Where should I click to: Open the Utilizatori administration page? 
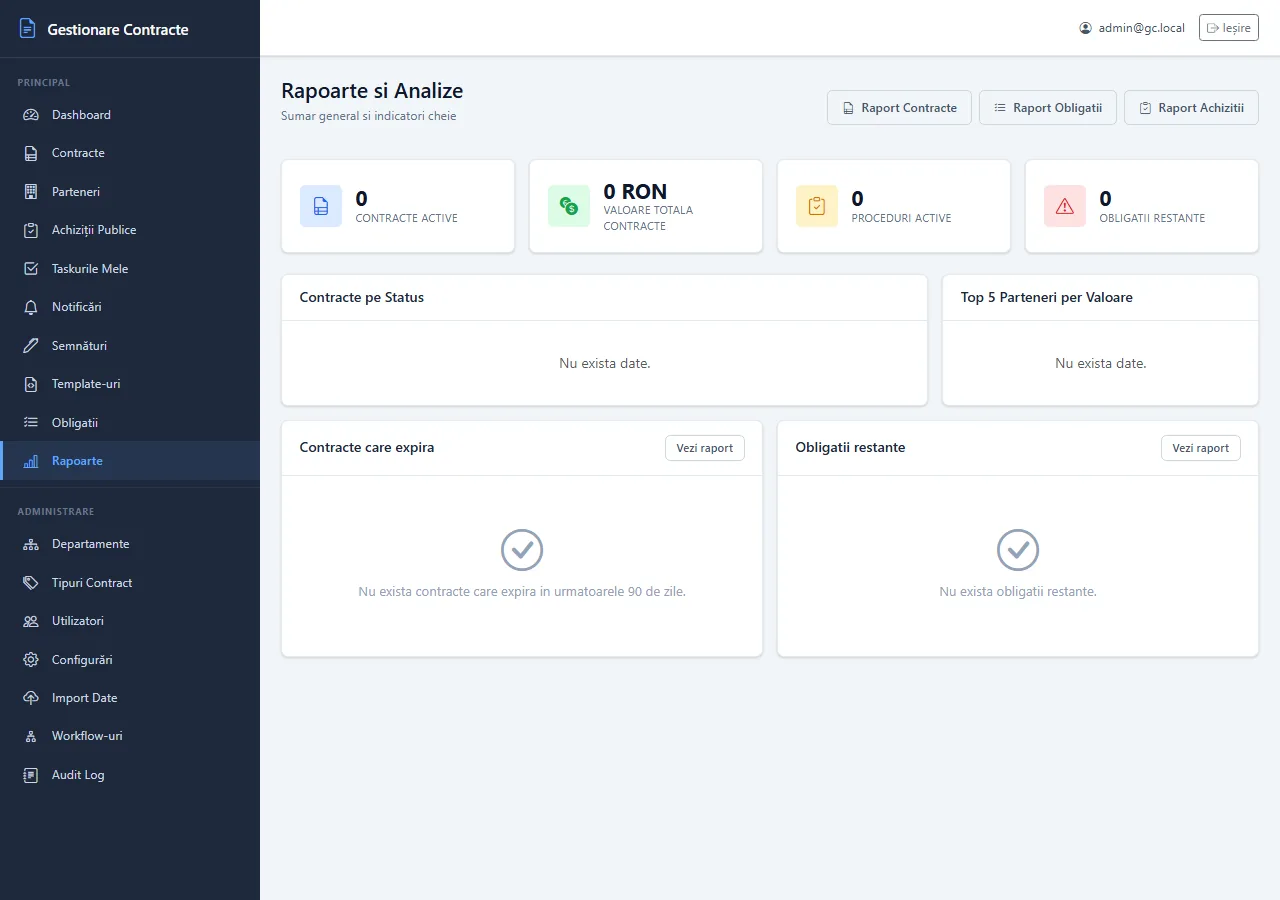[x=130, y=621]
